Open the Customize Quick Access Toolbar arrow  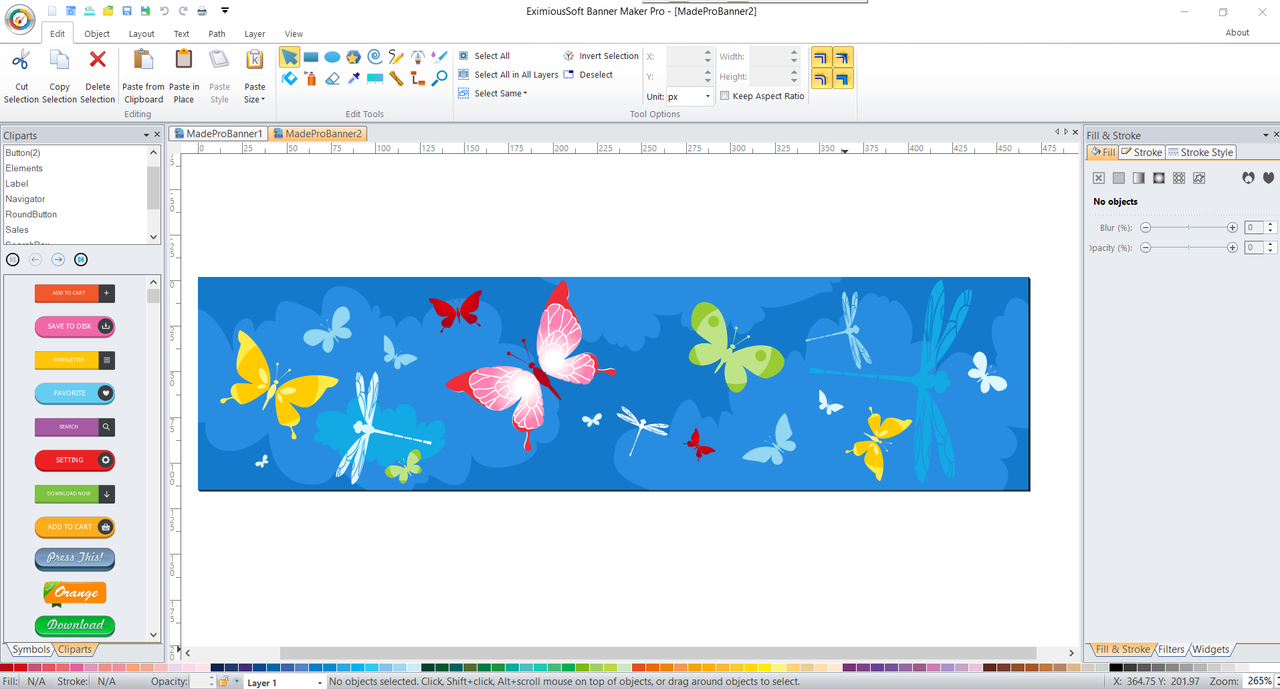pos(225,10)
